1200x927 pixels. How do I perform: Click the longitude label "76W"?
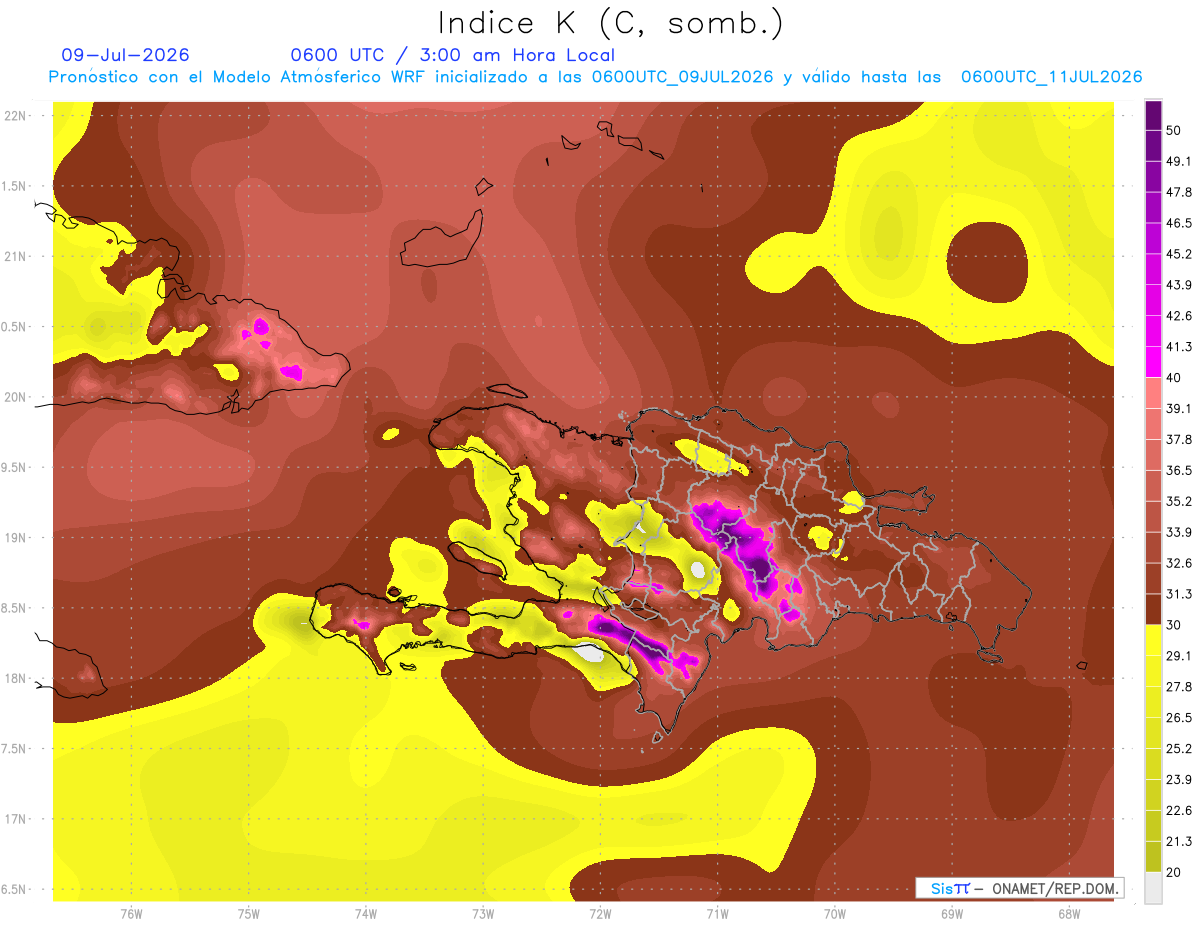tap(131, 913)
